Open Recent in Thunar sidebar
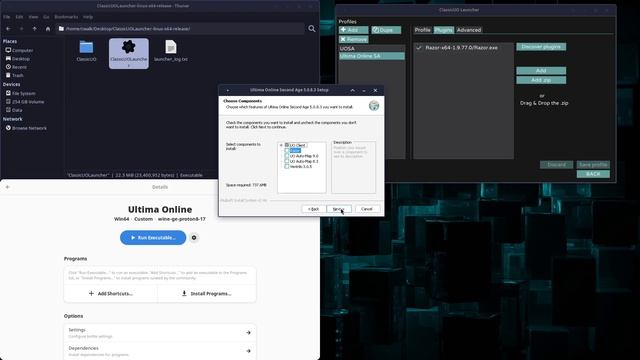Screen dimensions: 640x360 click(x=16, y=67)
